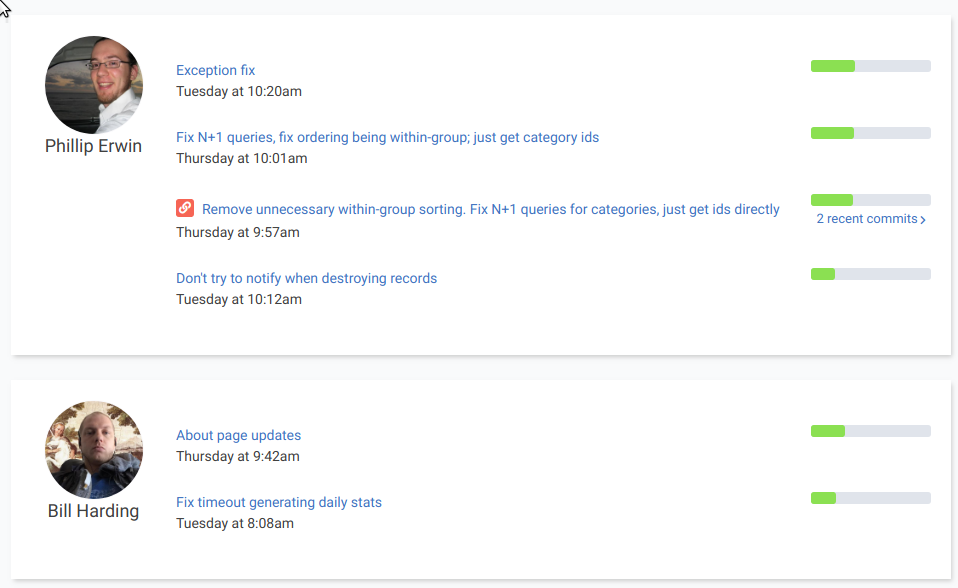Open Bill Harding's profile photo
Viewport: 958px width, 588px height.
(94, 450)
